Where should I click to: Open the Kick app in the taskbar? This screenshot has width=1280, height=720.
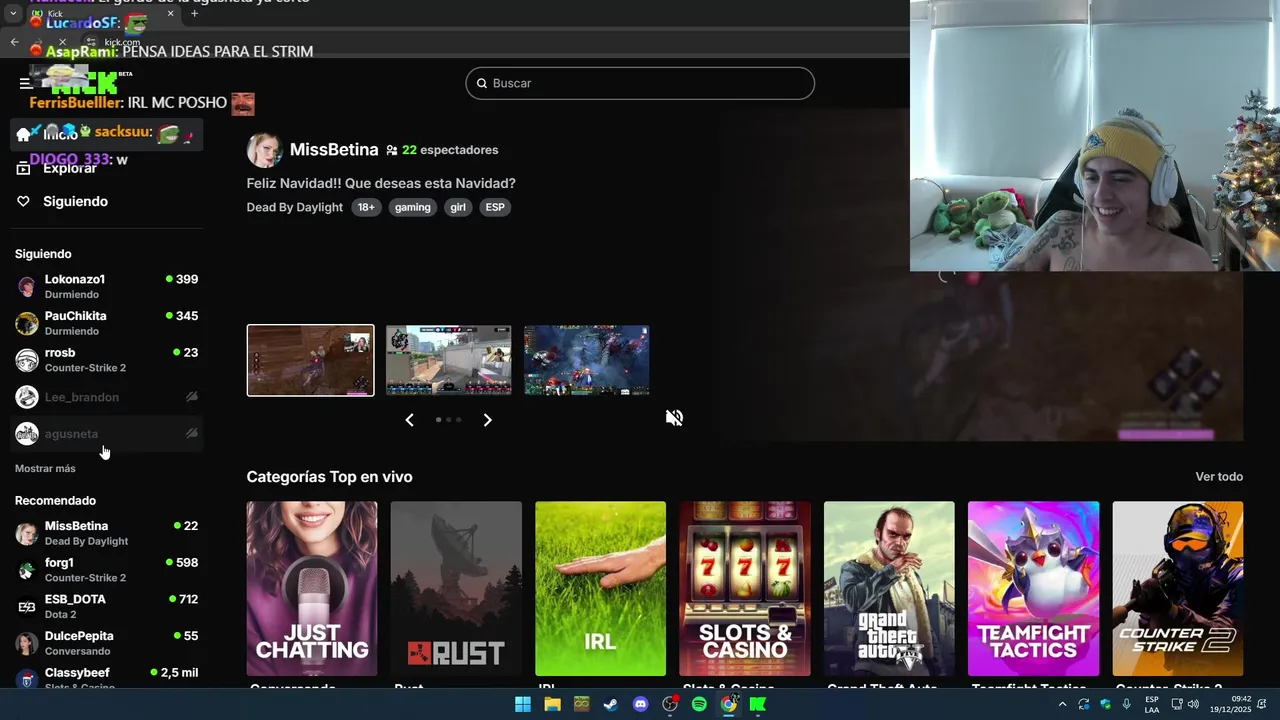tap(758, 704)
